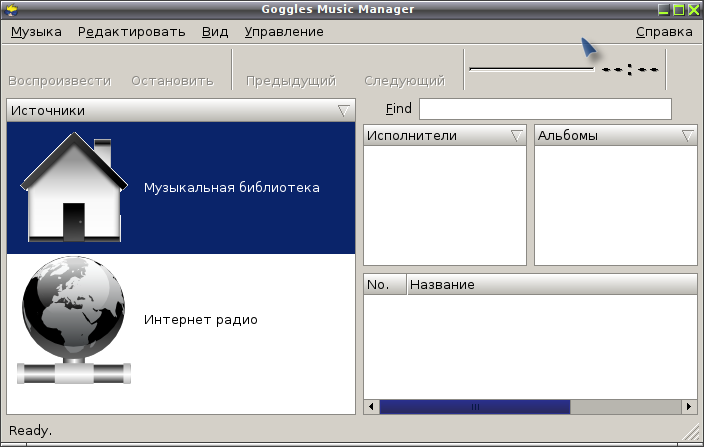This screenshot has height=447, width=704.
Task: Click the Предыдущий track button
Action: (291, 81)
